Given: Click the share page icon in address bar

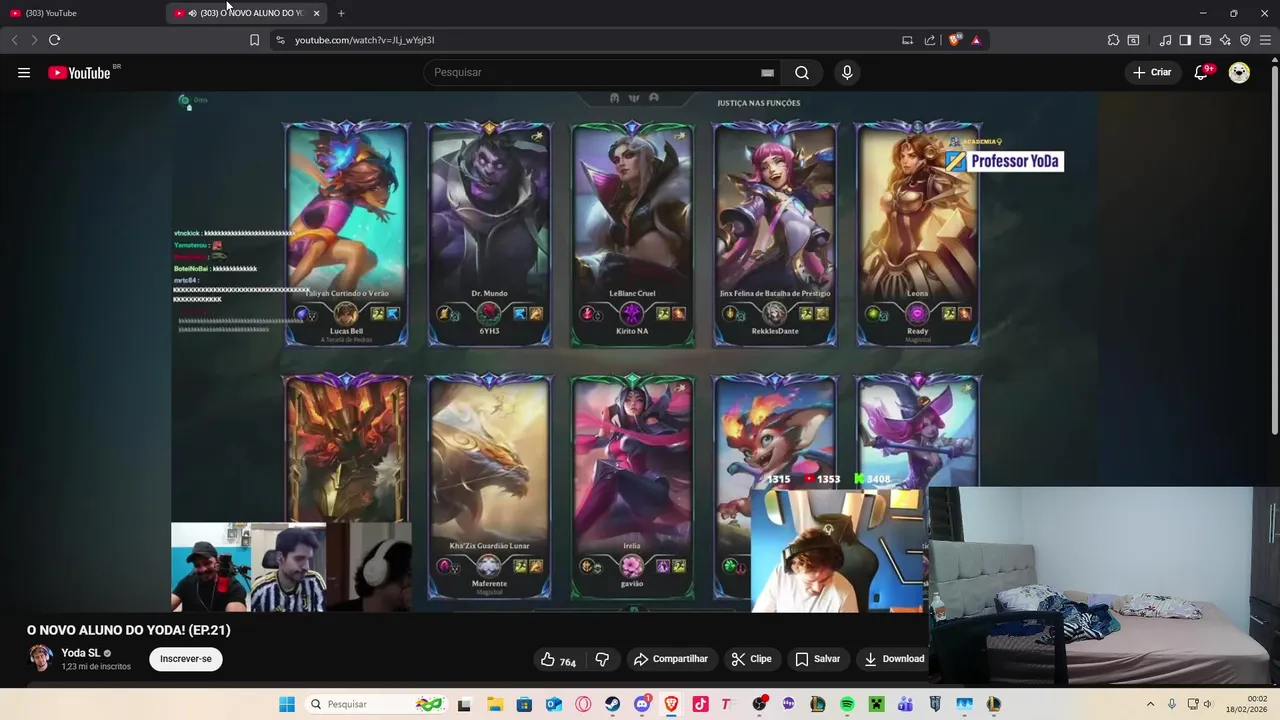Looking at the screenshot, I should click(930, 40).
